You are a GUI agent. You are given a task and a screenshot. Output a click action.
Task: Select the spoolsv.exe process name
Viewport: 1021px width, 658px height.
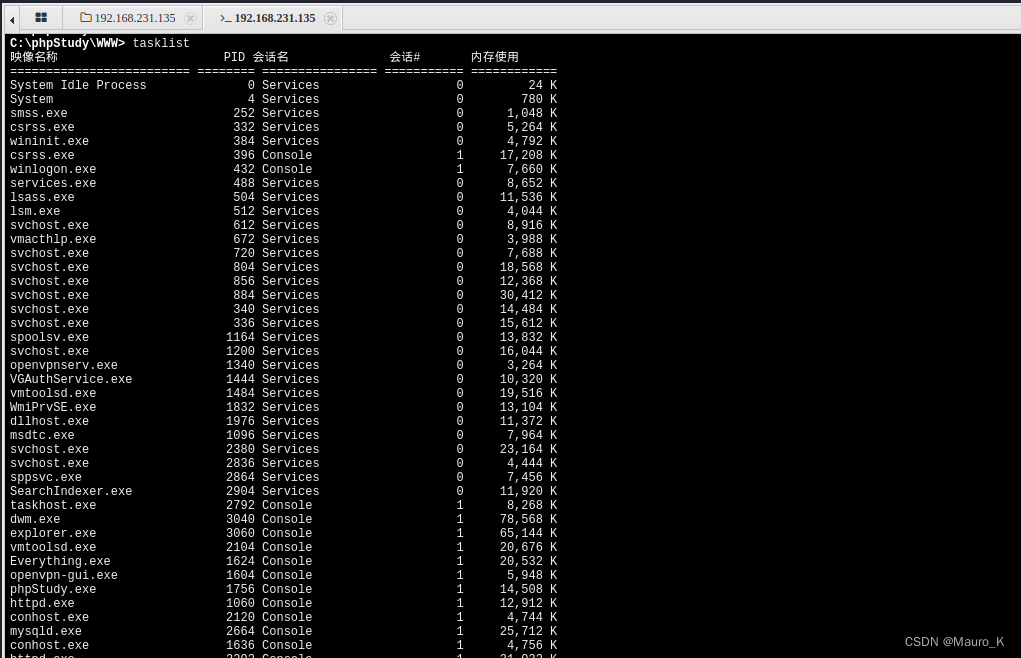coord(49,337)
